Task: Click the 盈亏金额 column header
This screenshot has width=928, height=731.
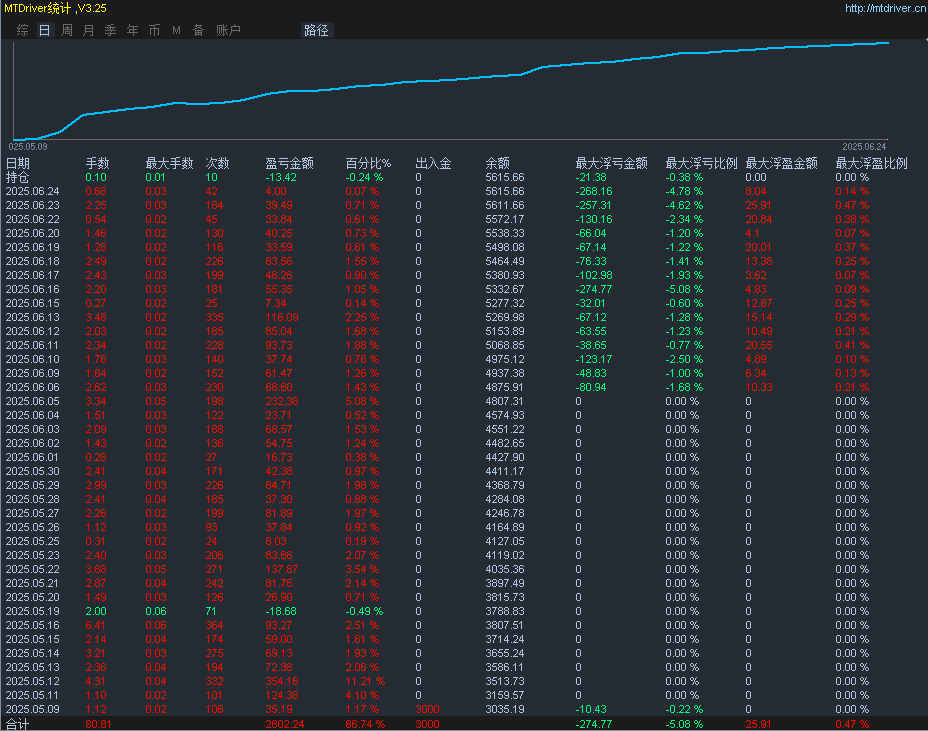Action: [x=289, y=163]
